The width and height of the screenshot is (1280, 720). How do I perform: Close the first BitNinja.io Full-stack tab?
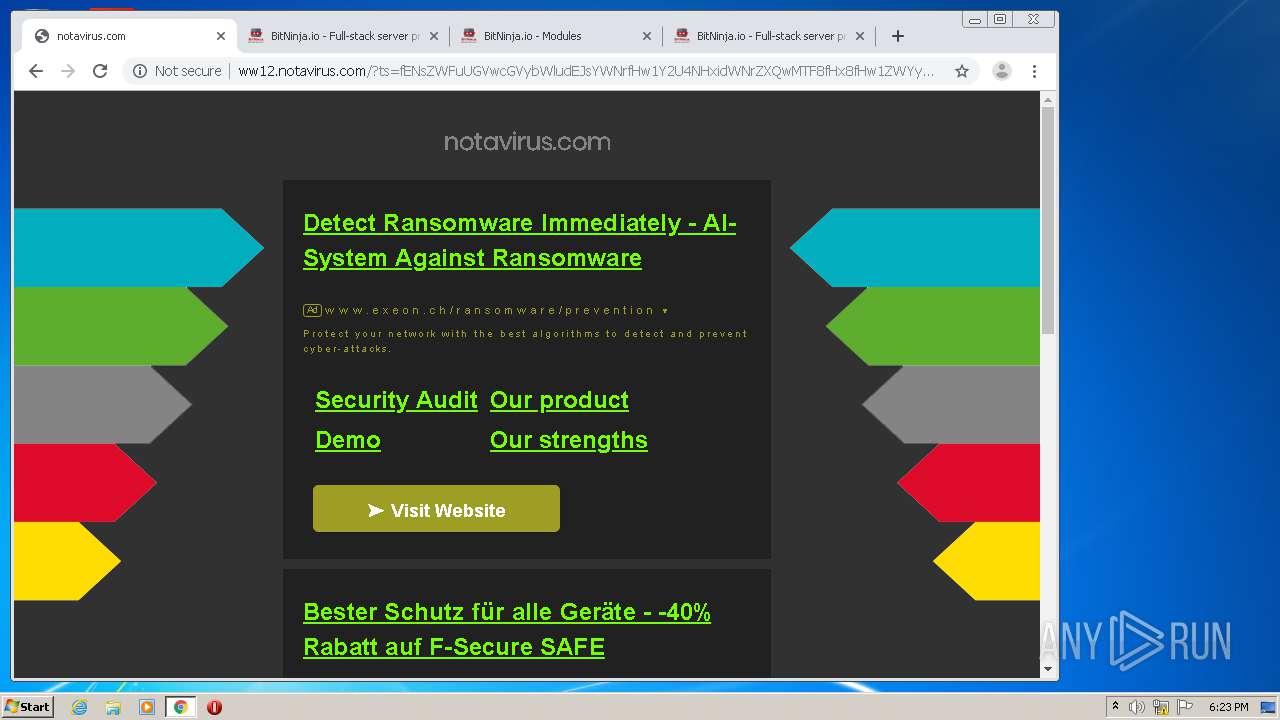tap(434, 36)
